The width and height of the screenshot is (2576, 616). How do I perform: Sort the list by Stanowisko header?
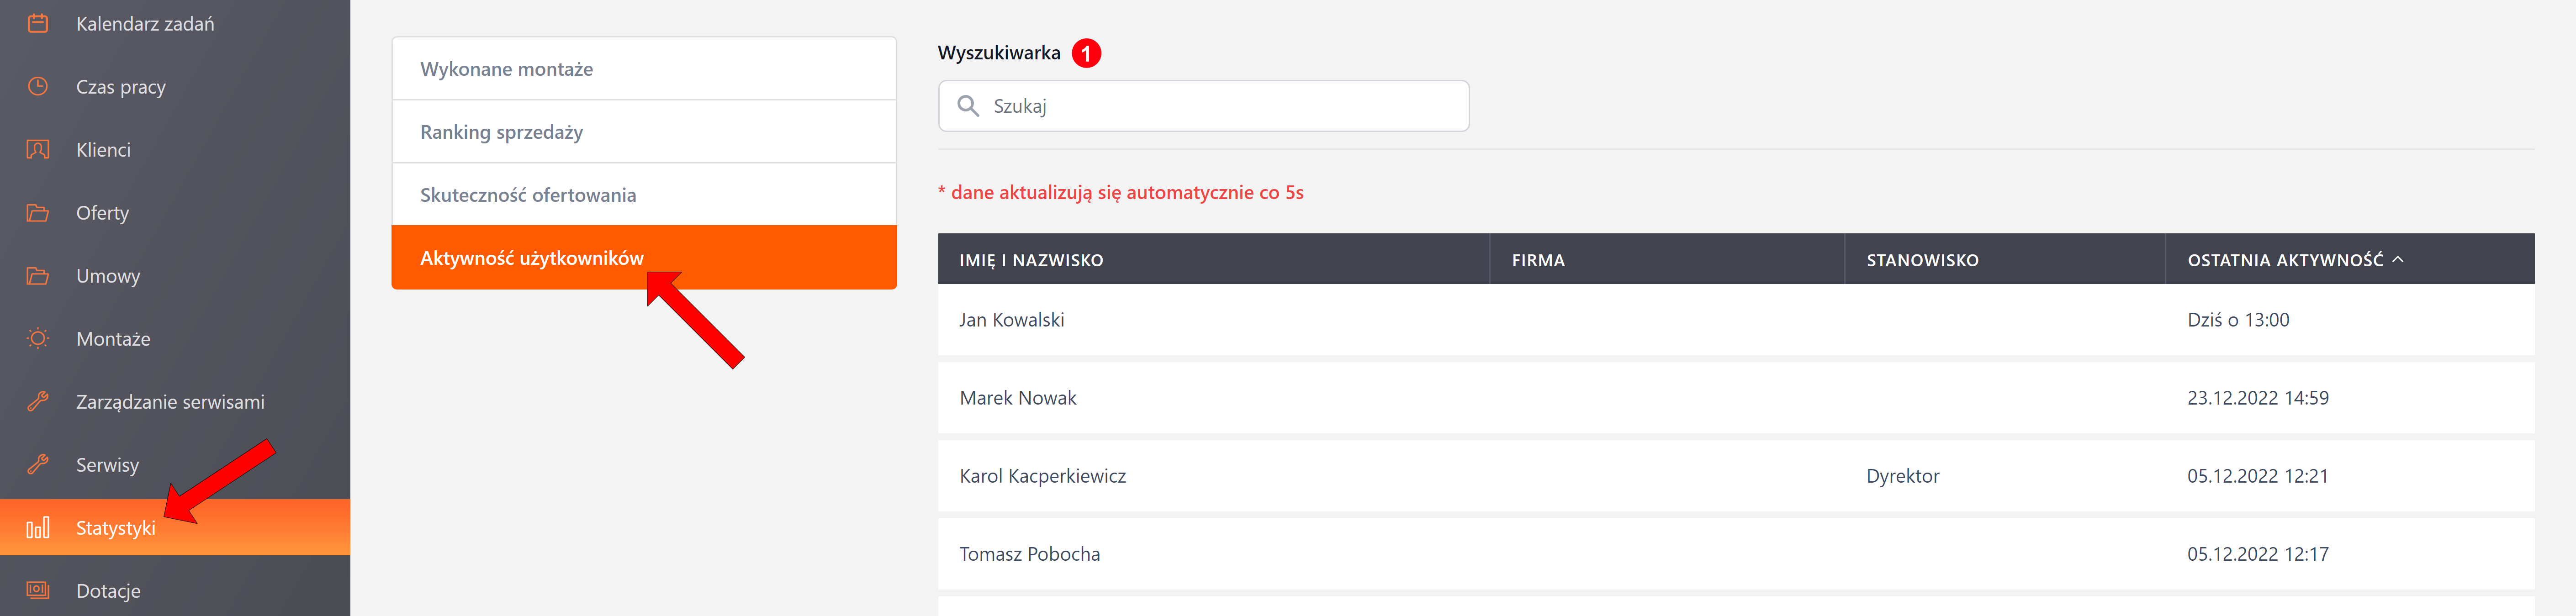pos(1922,260)
